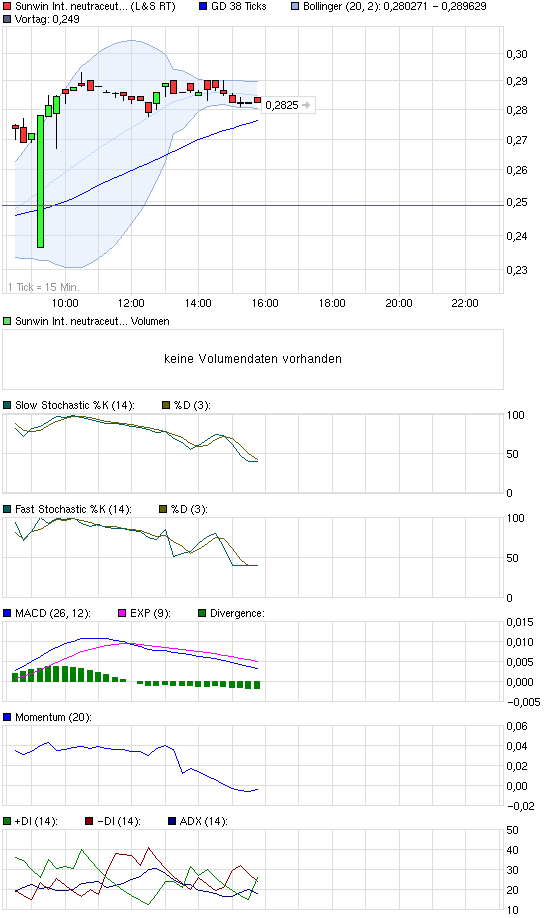Click the magenta EXP (9) swatch
The image size is (545, 918).
coord(122,613)
